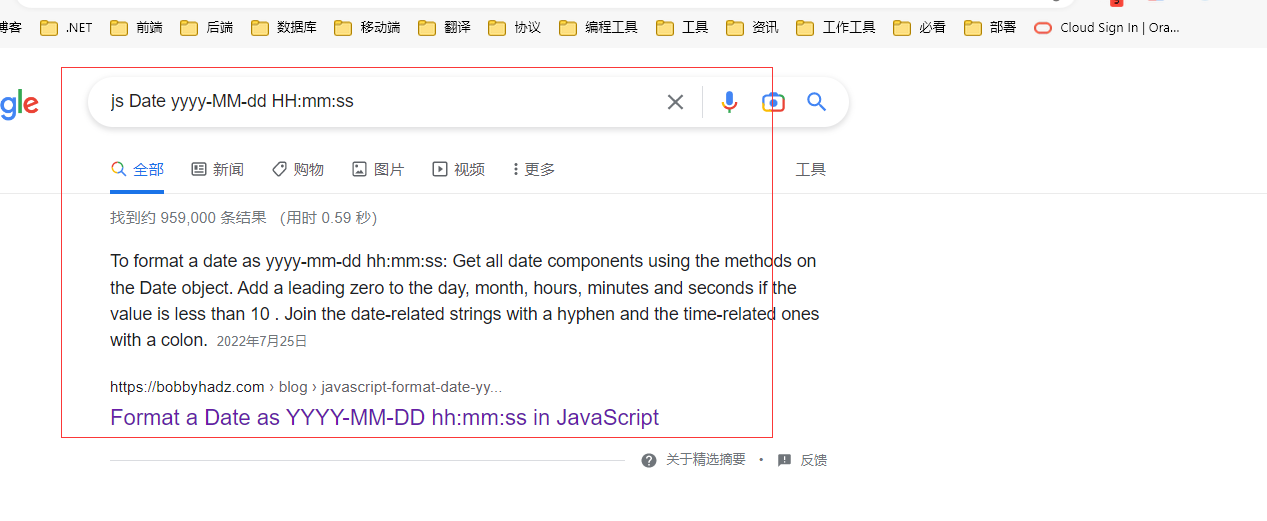Open the 编程工具 bookmarks folder
This screenshot has height=521, width=1267.
[x=598, y=28]
